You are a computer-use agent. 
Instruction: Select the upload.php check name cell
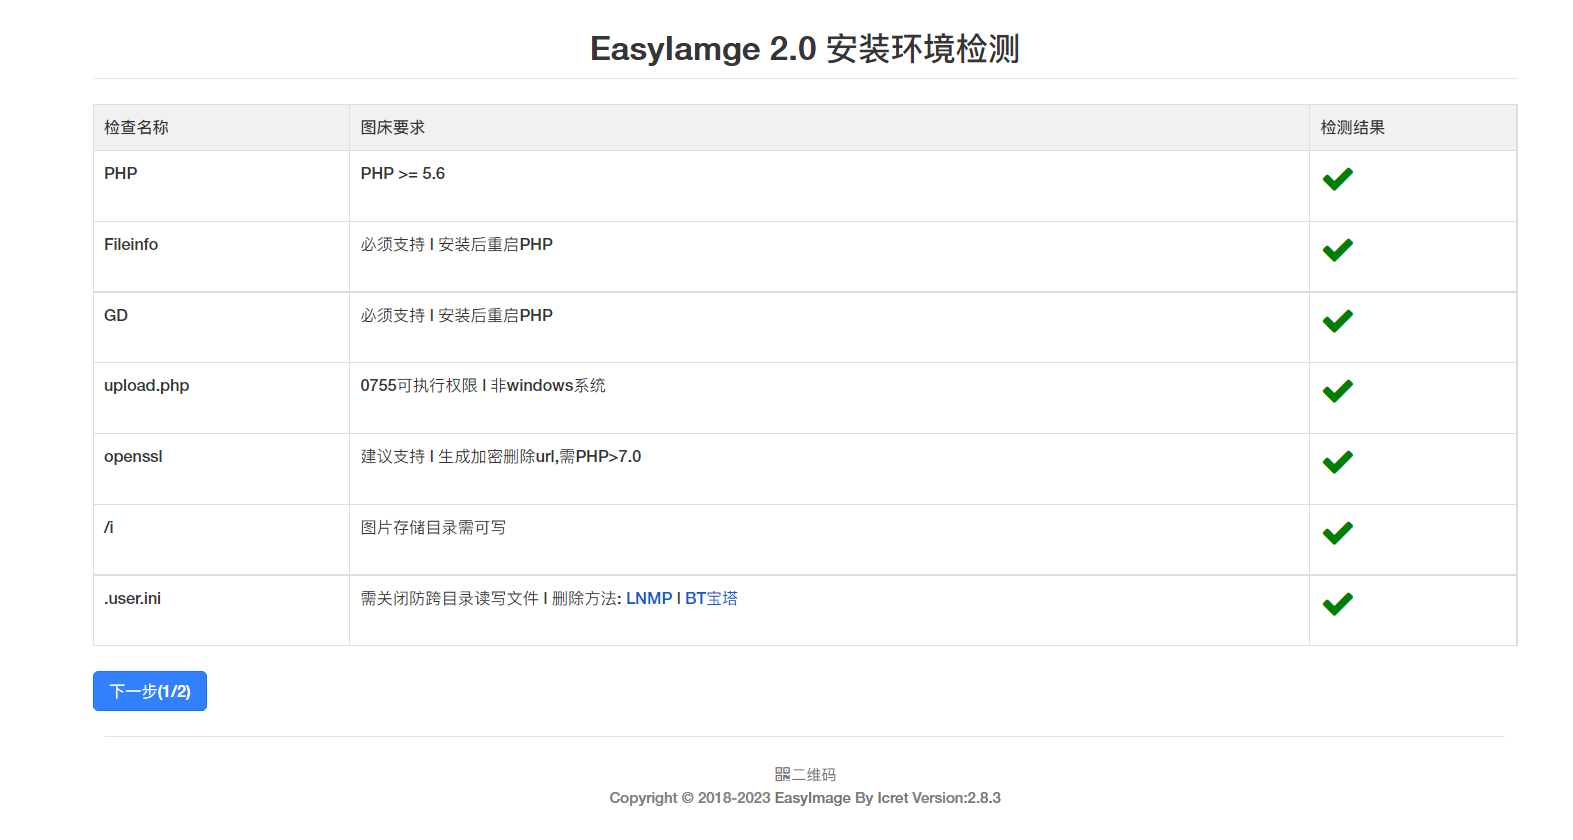click(221, 398)
